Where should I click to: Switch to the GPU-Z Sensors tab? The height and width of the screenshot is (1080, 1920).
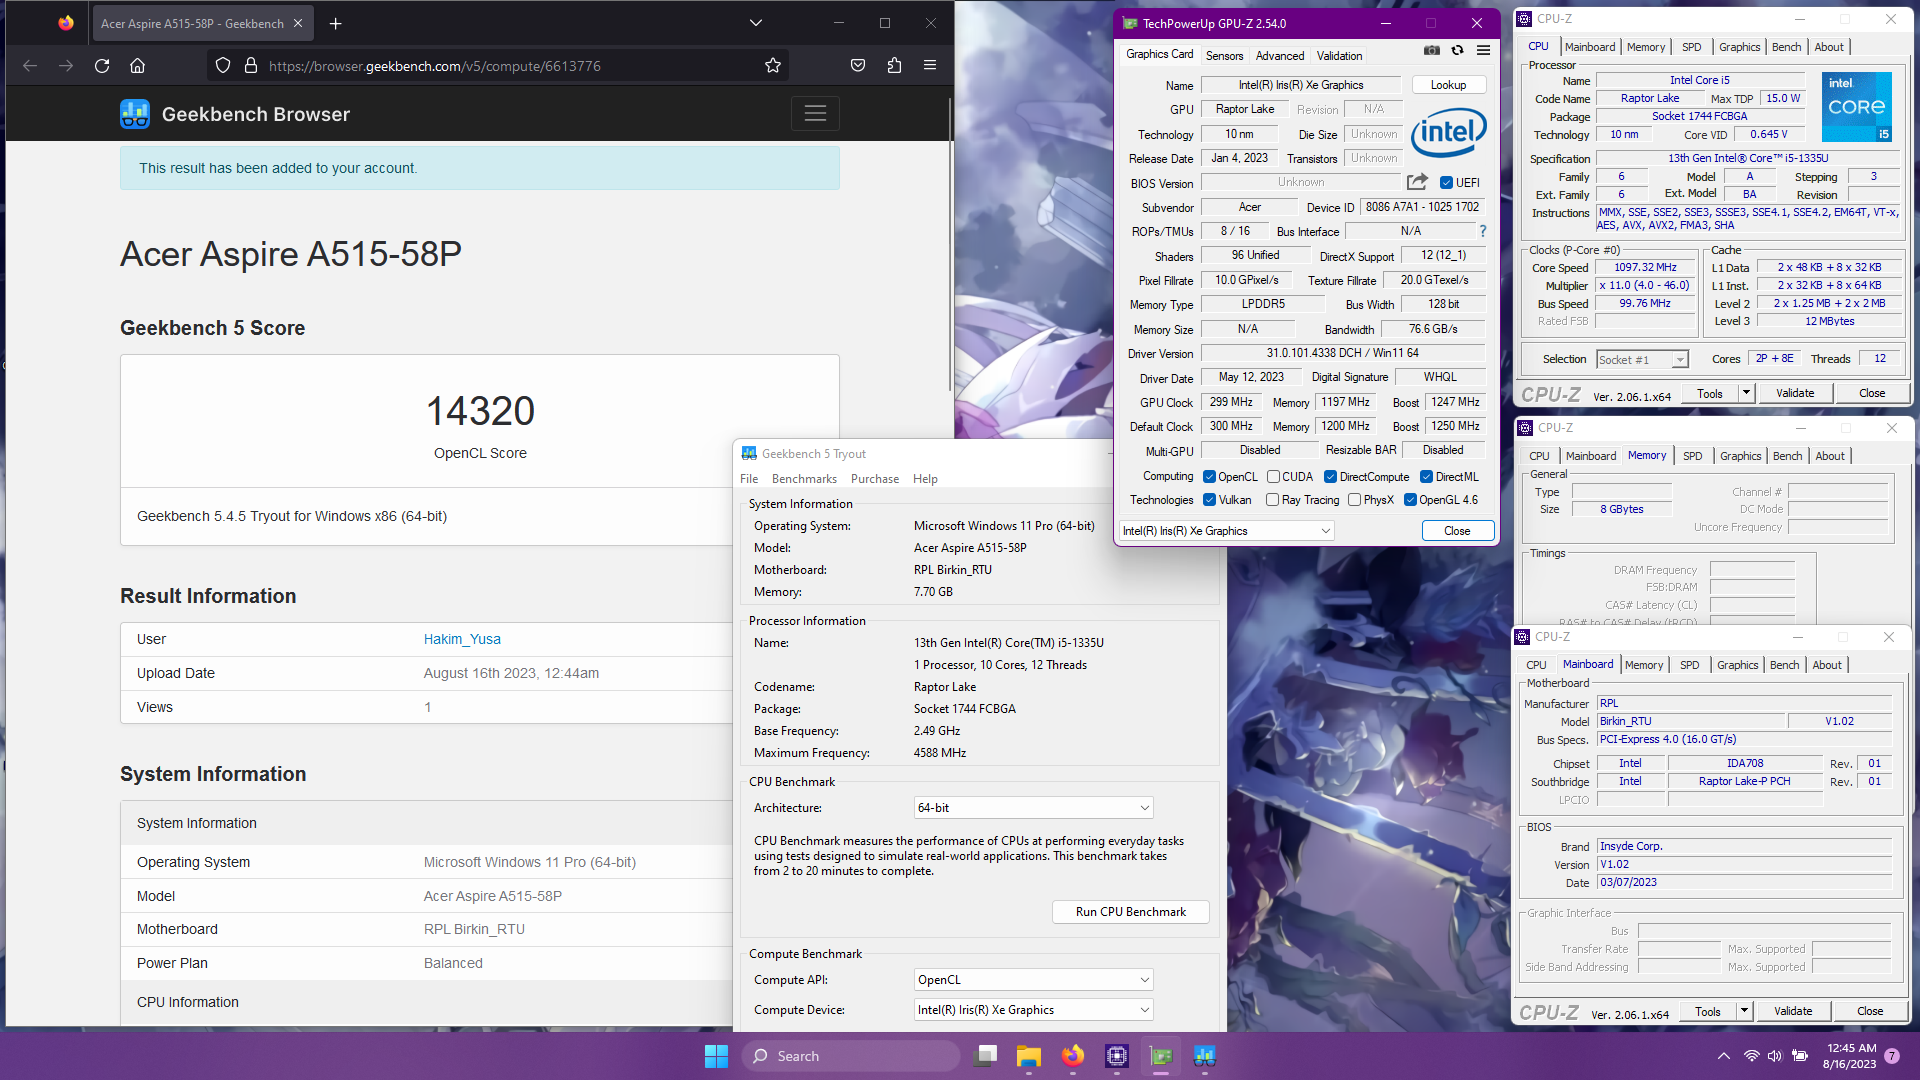pyautogui.click(x=1224, y=56)
